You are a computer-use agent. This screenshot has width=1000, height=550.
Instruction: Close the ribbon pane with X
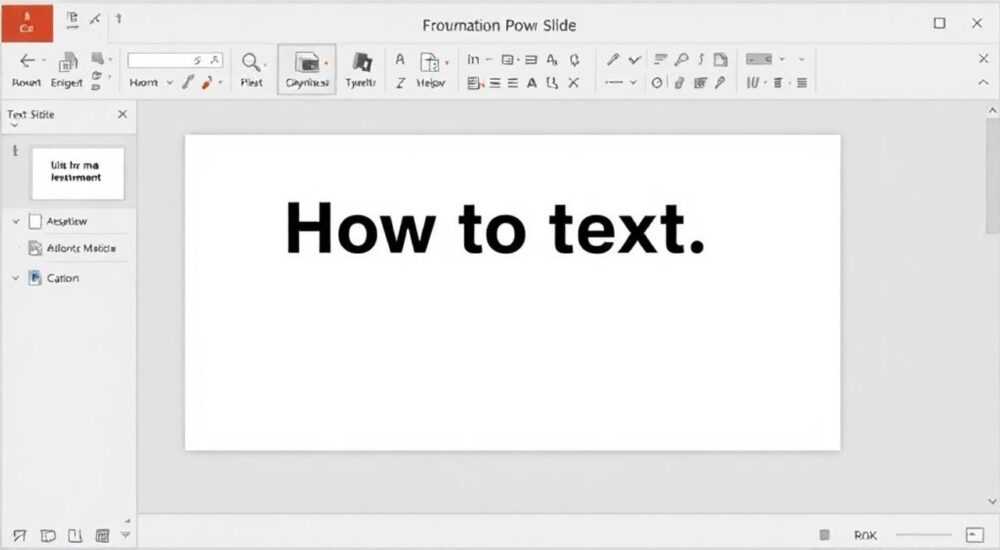tap(983, 59)
